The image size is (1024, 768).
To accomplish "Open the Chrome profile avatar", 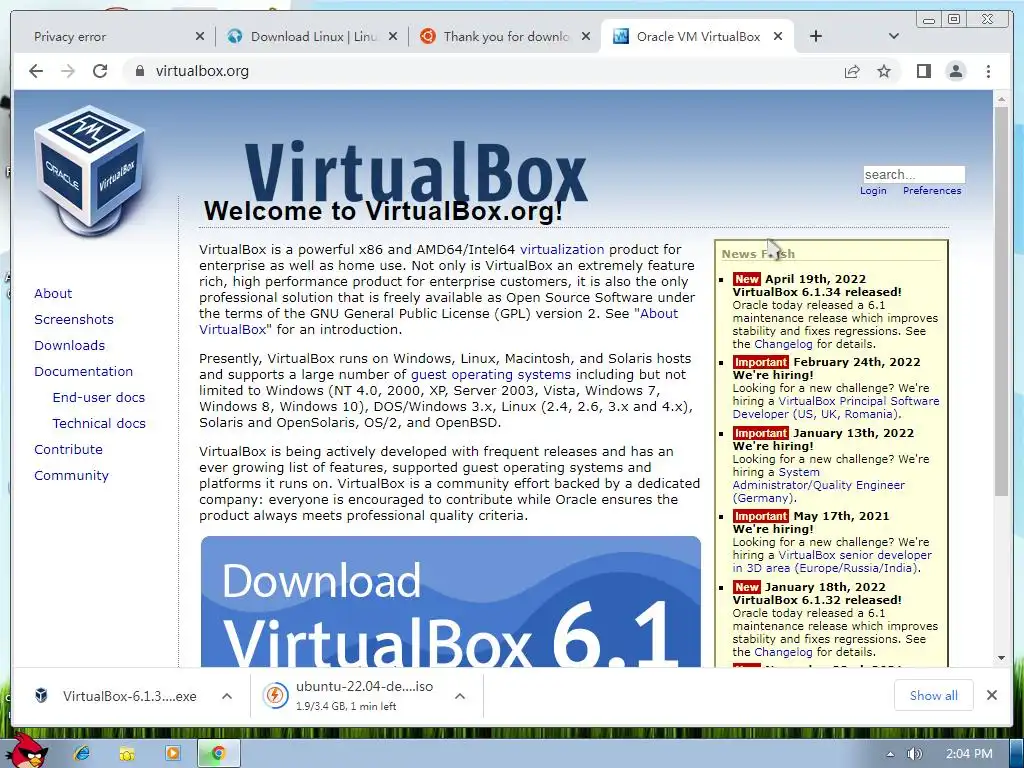I will coord(956,71).
